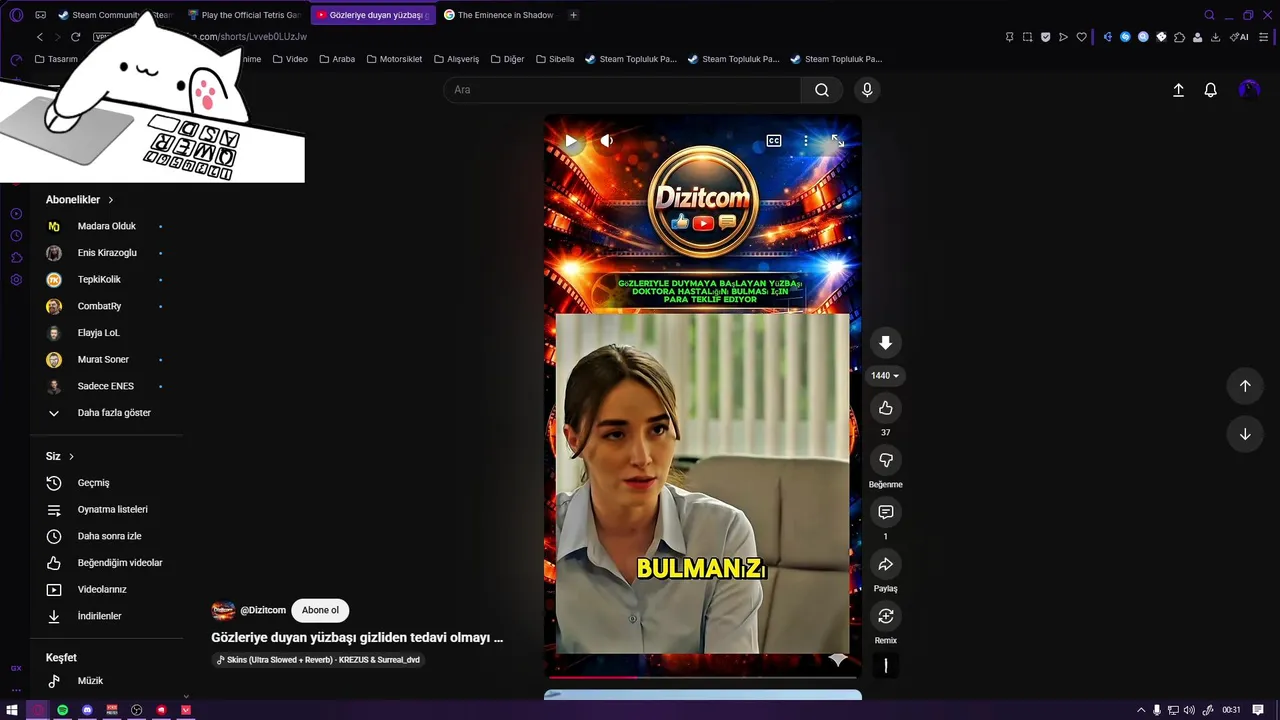Start voice search with the microphone
The width and height of the screenshot is (1280, 720).
pos(867,90)
